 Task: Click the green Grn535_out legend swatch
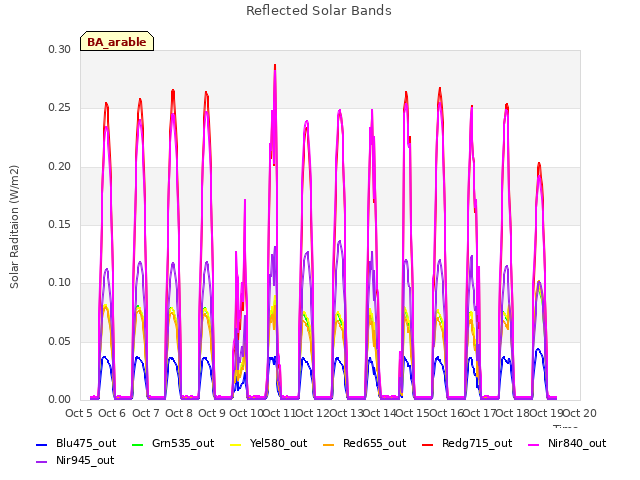(138, 444)
